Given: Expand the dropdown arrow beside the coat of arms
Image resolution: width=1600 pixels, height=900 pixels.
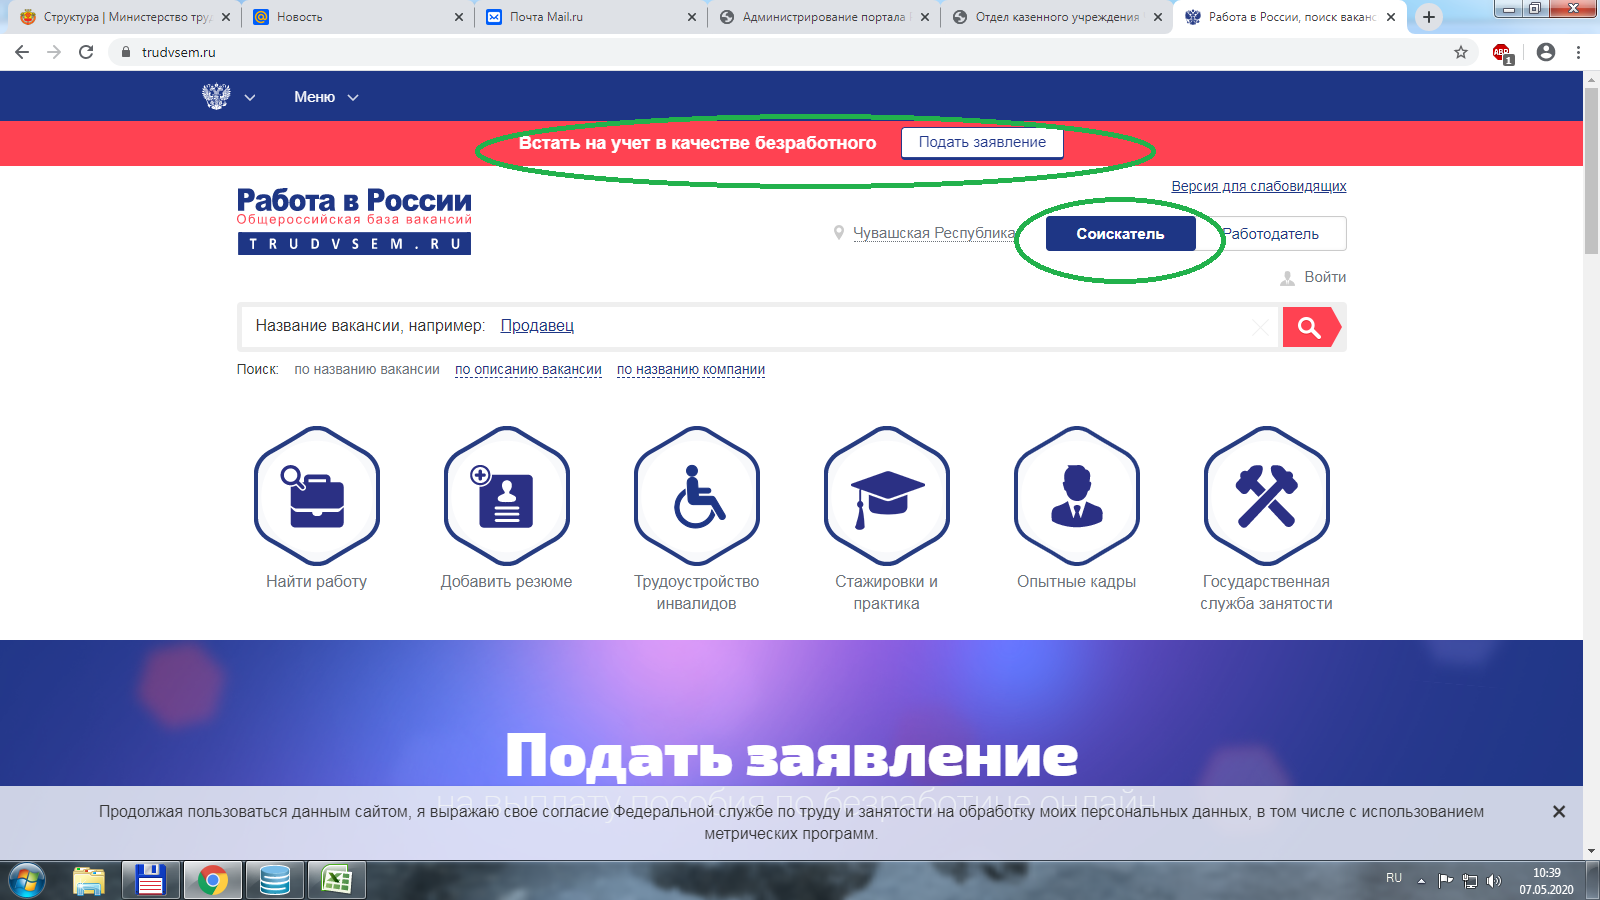Looking at the screenshot, I should (250, 97).
